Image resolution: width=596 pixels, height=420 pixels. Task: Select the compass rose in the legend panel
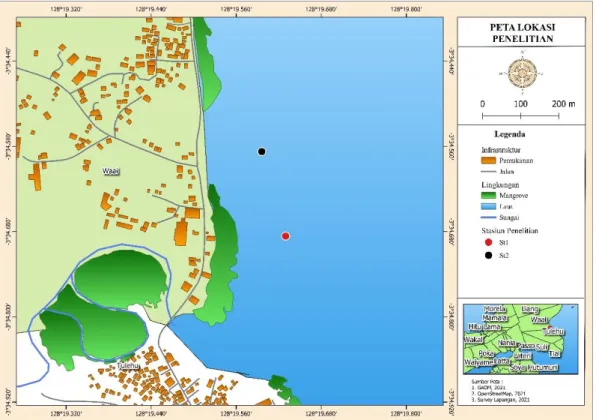click(522, 73)
